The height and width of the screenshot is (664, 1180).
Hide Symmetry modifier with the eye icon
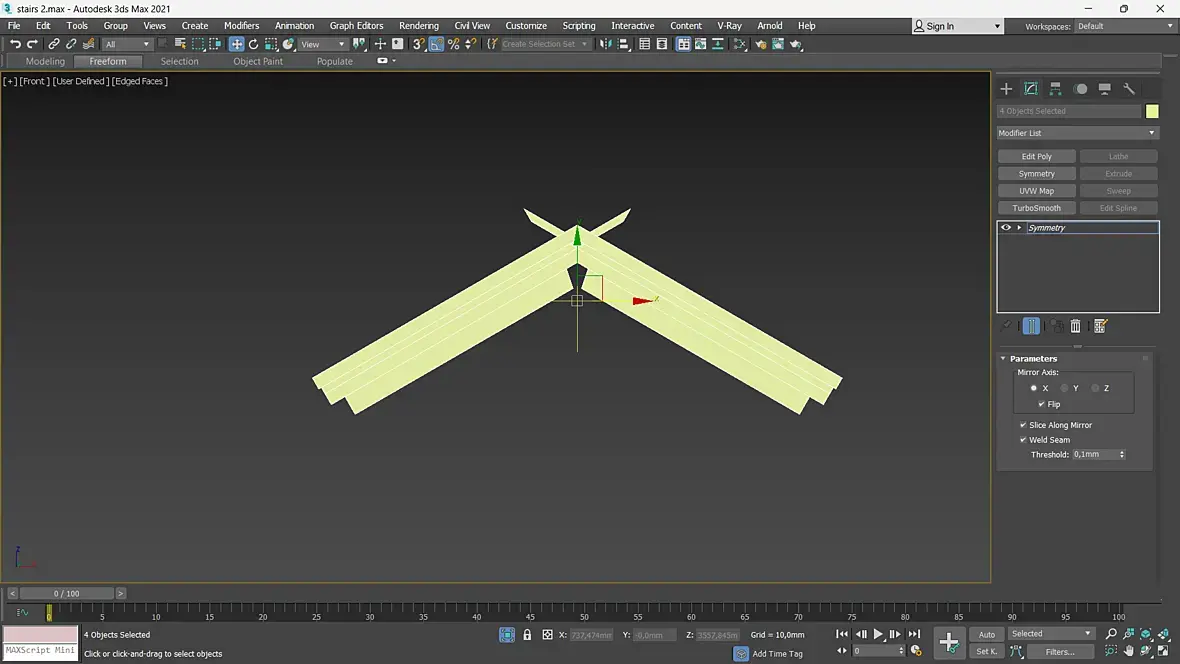coord(1006,228)
